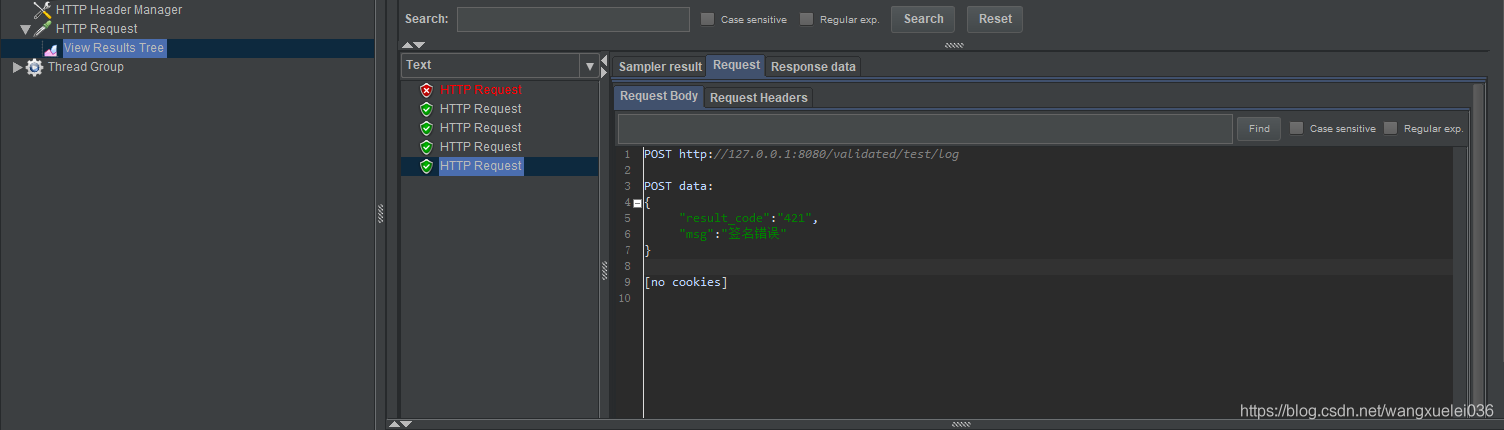Open the Request Headers tab
This screenshot has width=1504, height=430.
pos(759,98)
